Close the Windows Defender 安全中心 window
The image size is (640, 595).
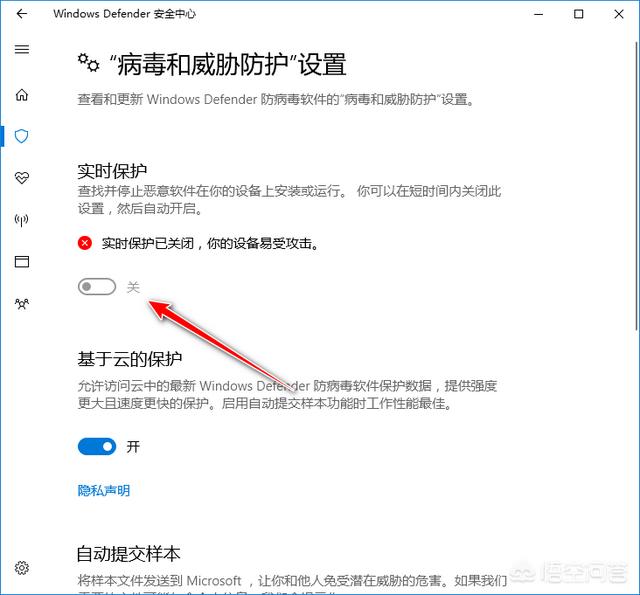pos(619,14)
